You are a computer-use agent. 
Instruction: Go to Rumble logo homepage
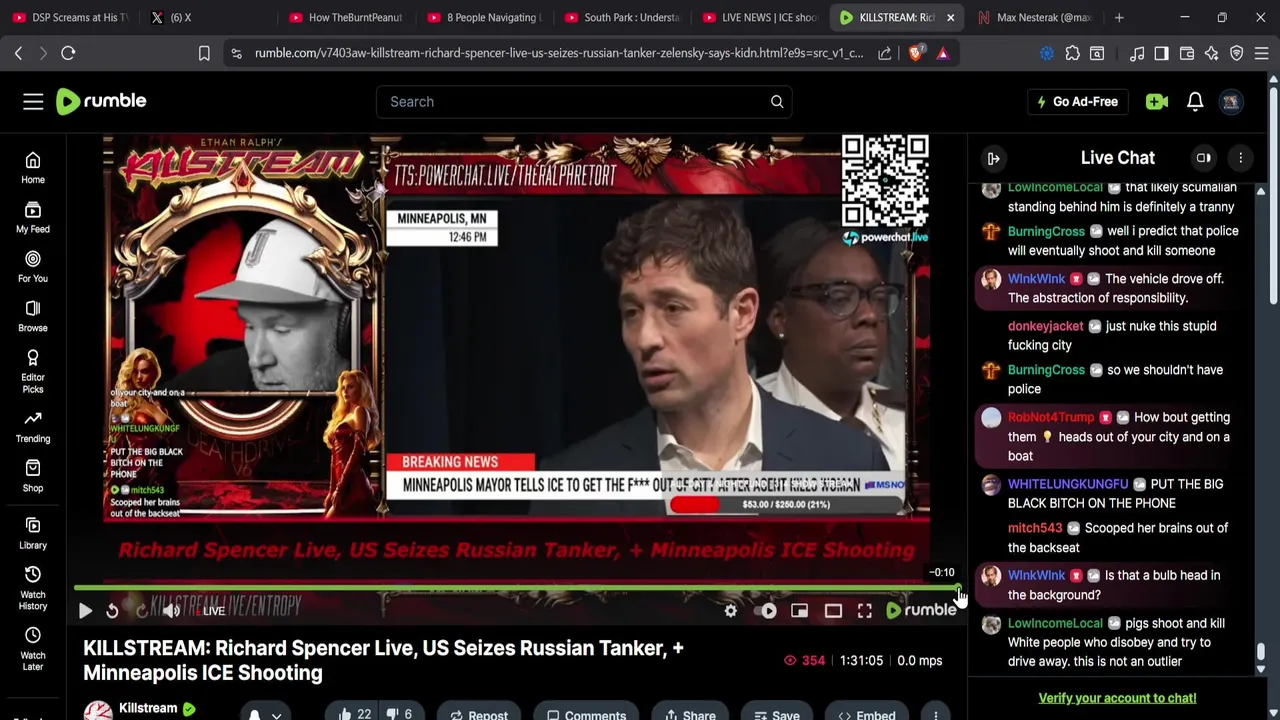click(101, 101)
